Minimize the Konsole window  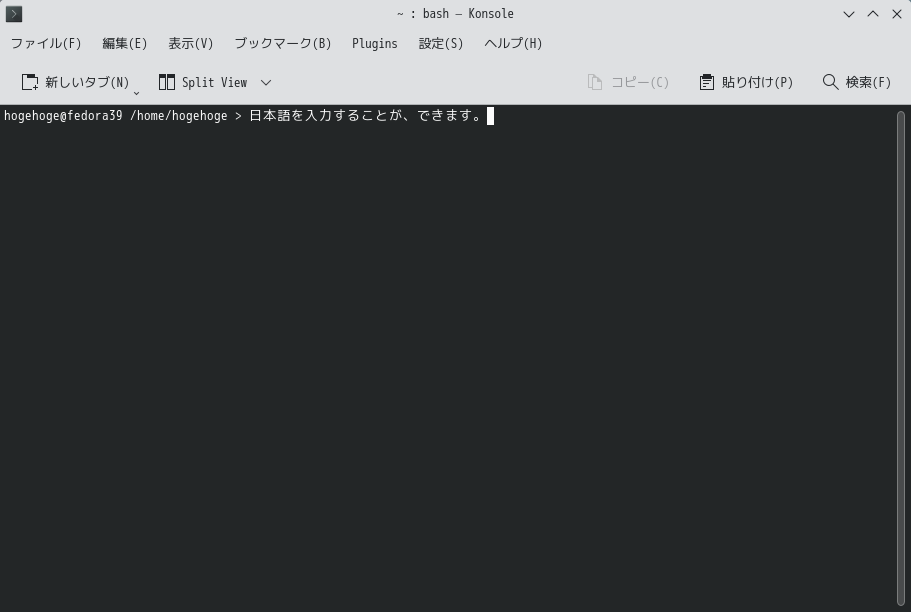tap(849, 14)
